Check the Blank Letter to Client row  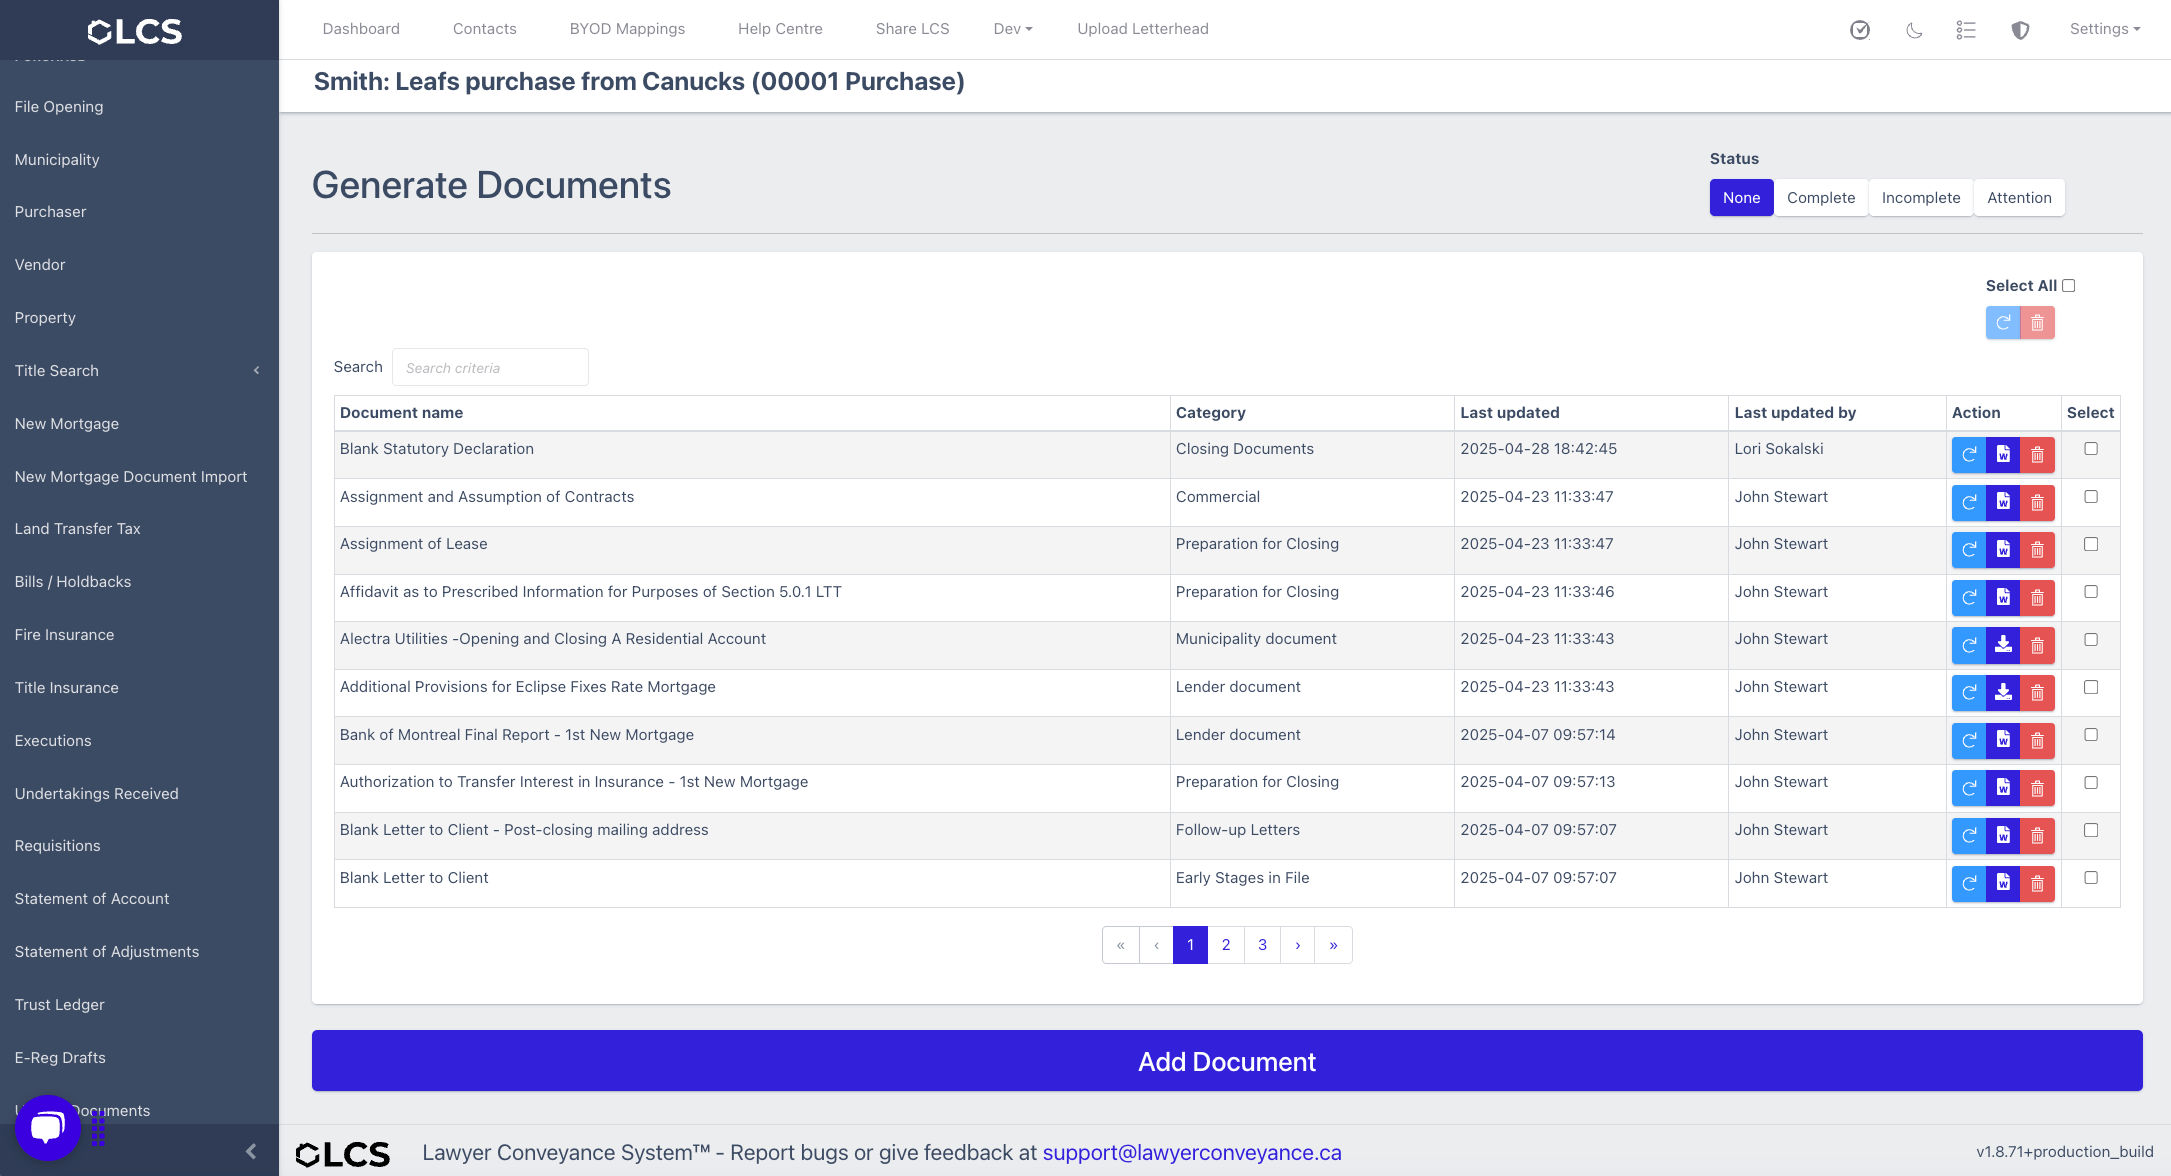coord(2091,878)
